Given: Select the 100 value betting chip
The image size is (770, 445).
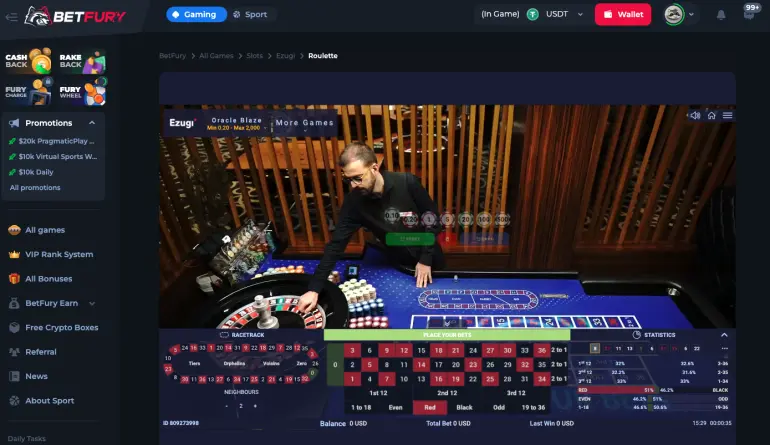Looking at the screenshot, I should (x=484, y=219).
